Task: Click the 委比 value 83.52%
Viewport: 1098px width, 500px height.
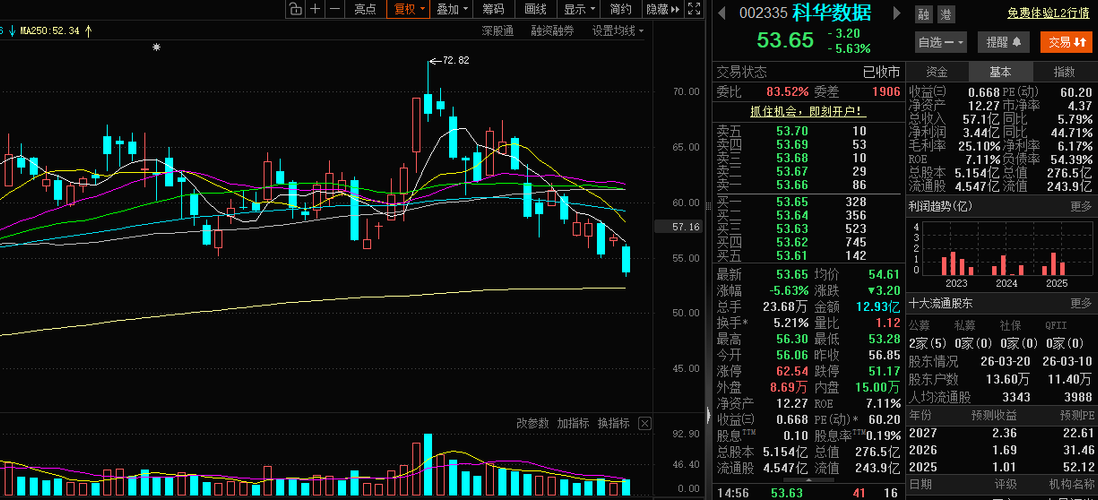Action: click(x=788, y=92)
